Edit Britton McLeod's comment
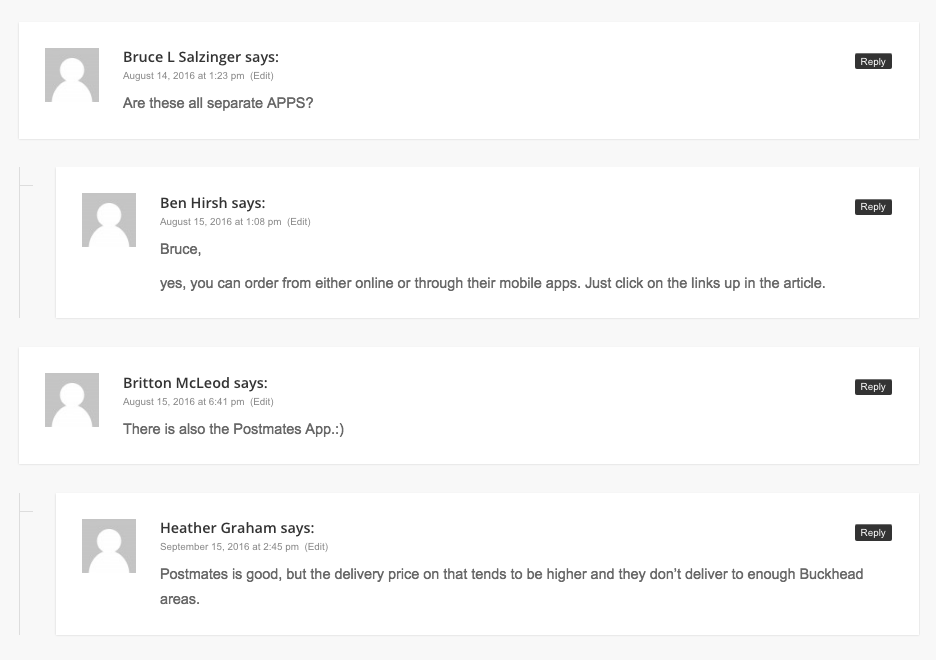This screenshot has width=936, height=660. 261,402
